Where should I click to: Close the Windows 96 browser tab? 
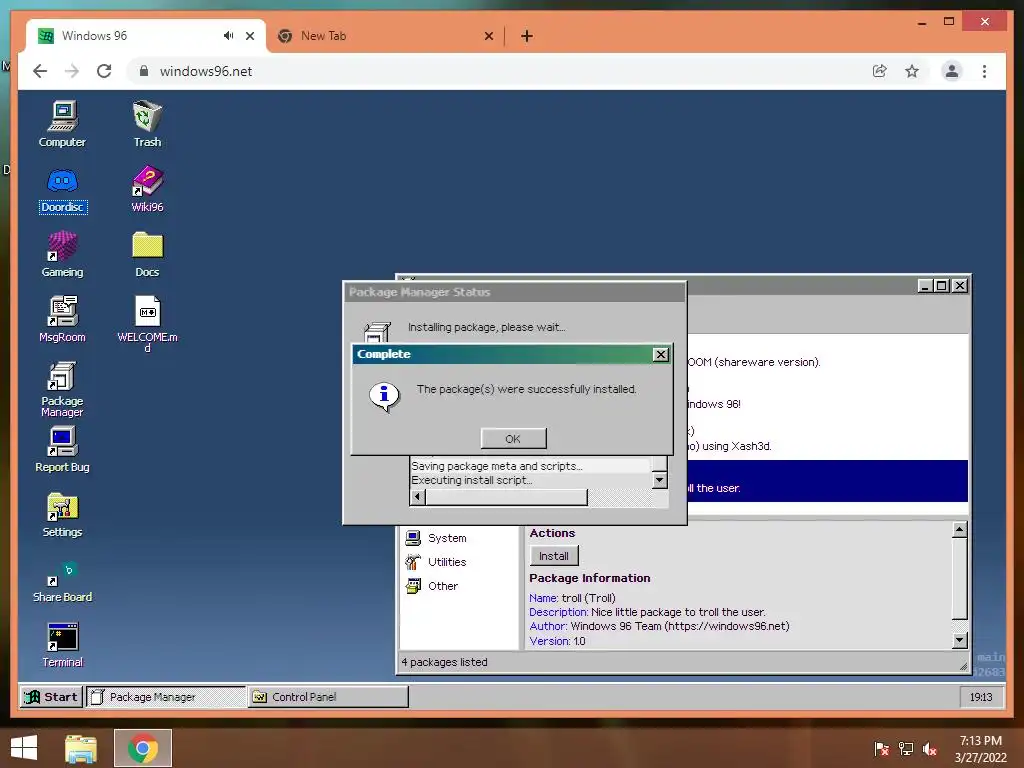coord(249,36)
